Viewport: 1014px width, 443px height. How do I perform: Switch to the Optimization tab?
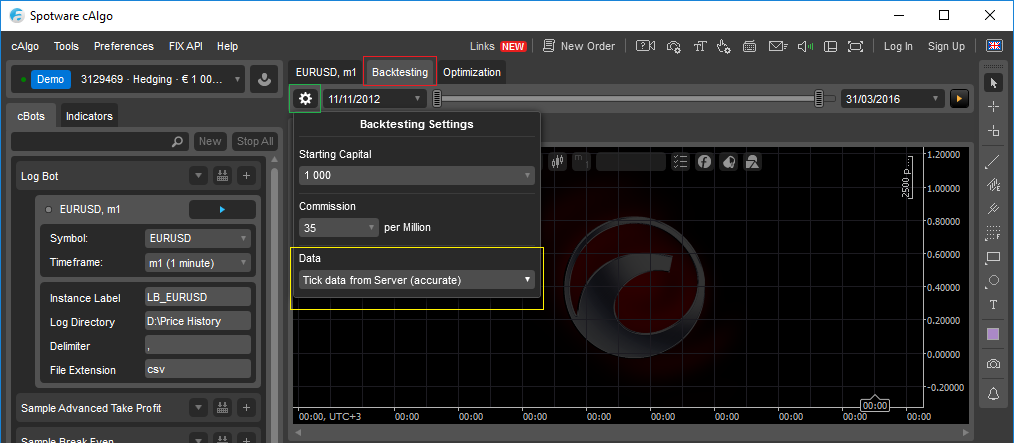pos(472,72)
